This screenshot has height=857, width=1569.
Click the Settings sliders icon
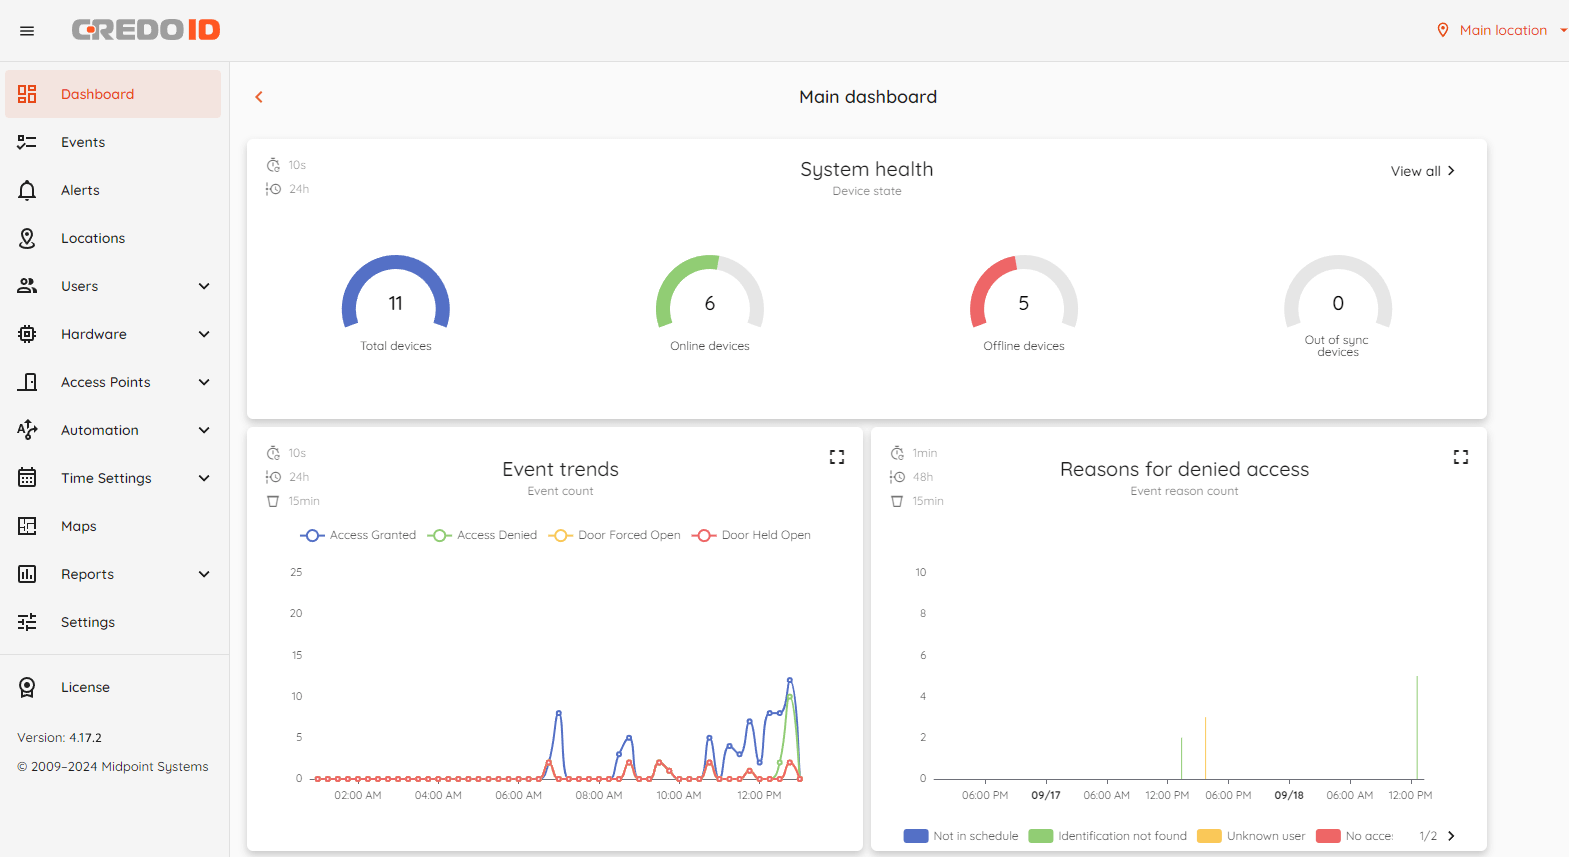[x=27, y=622]
